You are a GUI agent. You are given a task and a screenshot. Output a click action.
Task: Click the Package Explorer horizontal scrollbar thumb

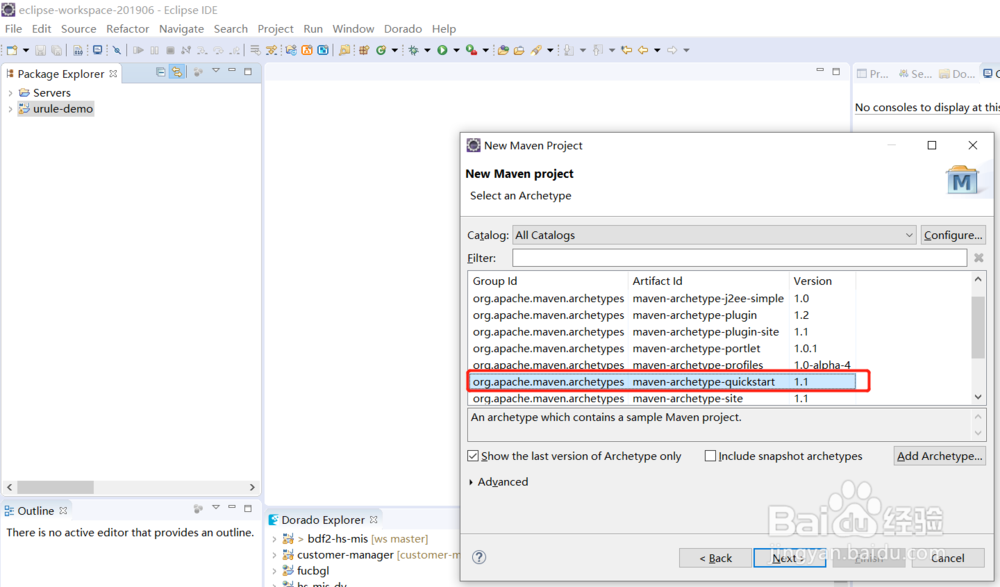[x=55, y=487]
